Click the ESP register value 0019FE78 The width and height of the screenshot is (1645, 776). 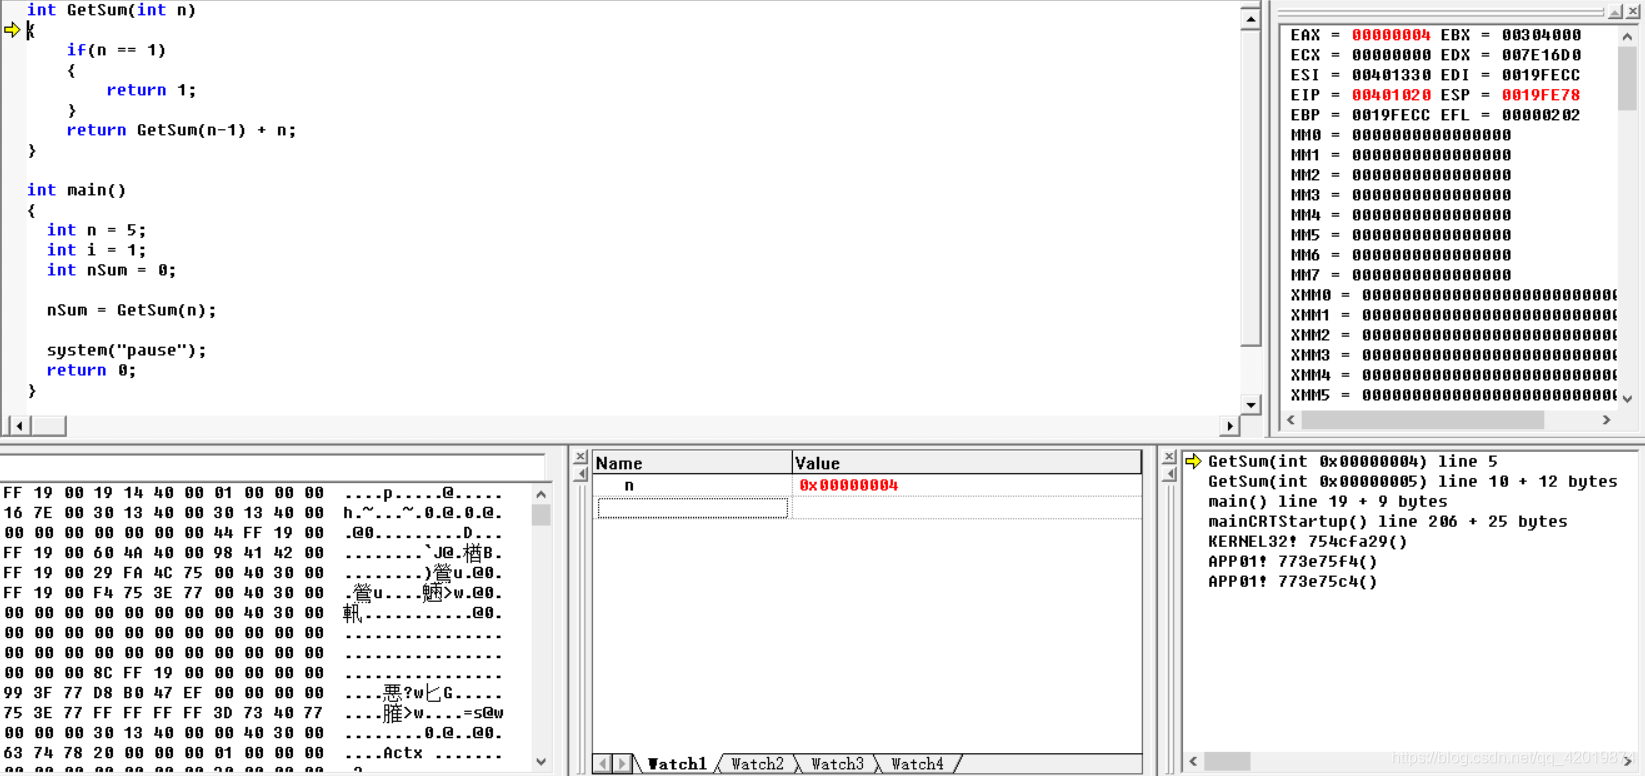click(x=1541, y=95)
